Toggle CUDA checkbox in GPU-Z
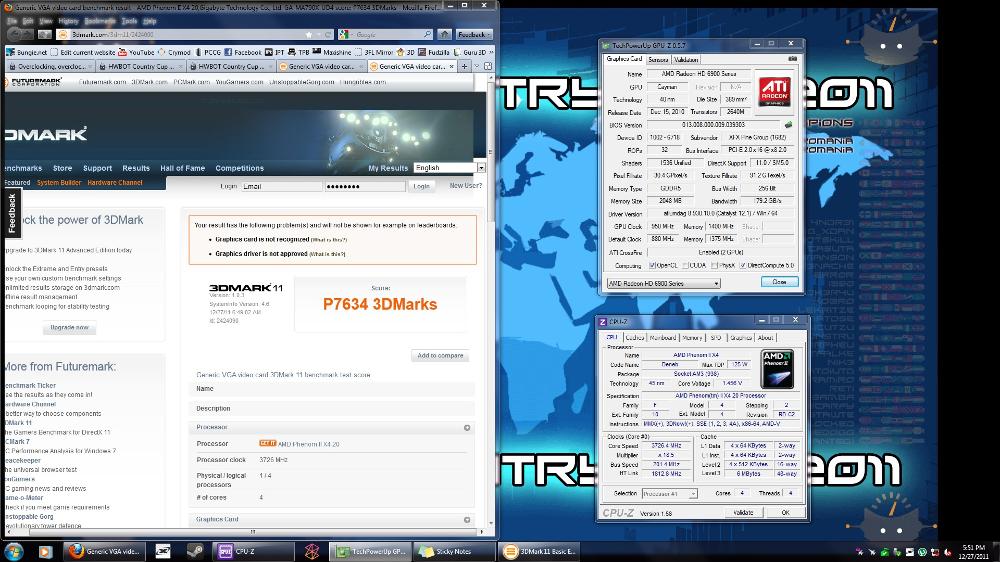 (686, 265)
